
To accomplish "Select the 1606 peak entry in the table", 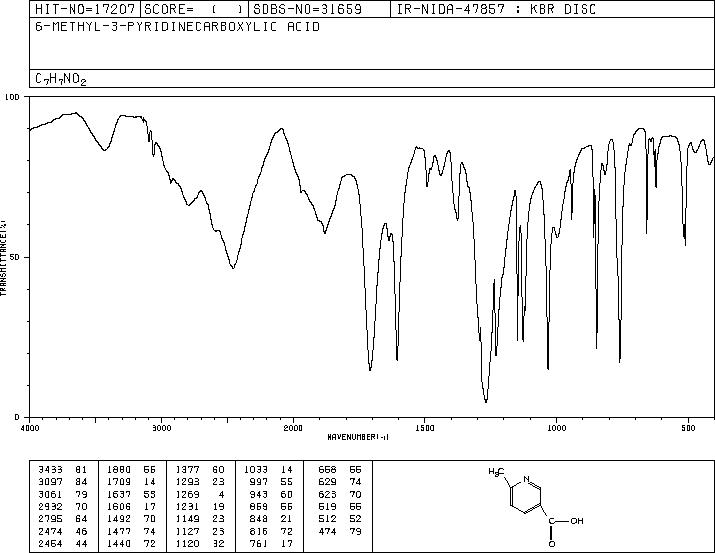I will point(131,507).
